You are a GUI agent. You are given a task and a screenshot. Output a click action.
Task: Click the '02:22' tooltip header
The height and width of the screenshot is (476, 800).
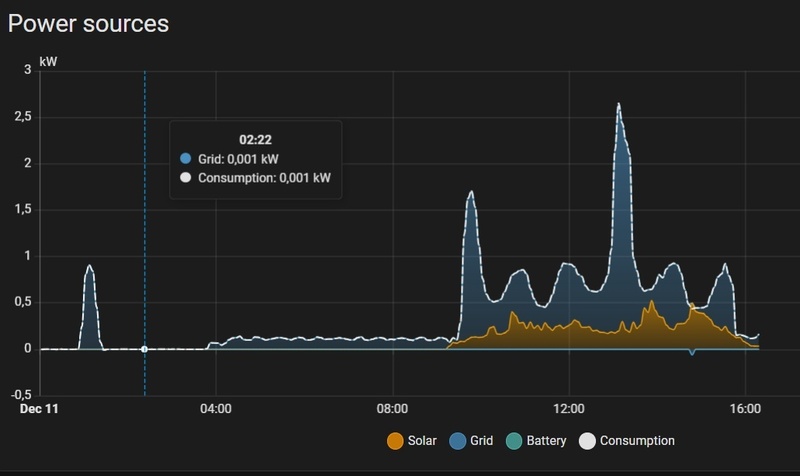click(x=256, y=140)
